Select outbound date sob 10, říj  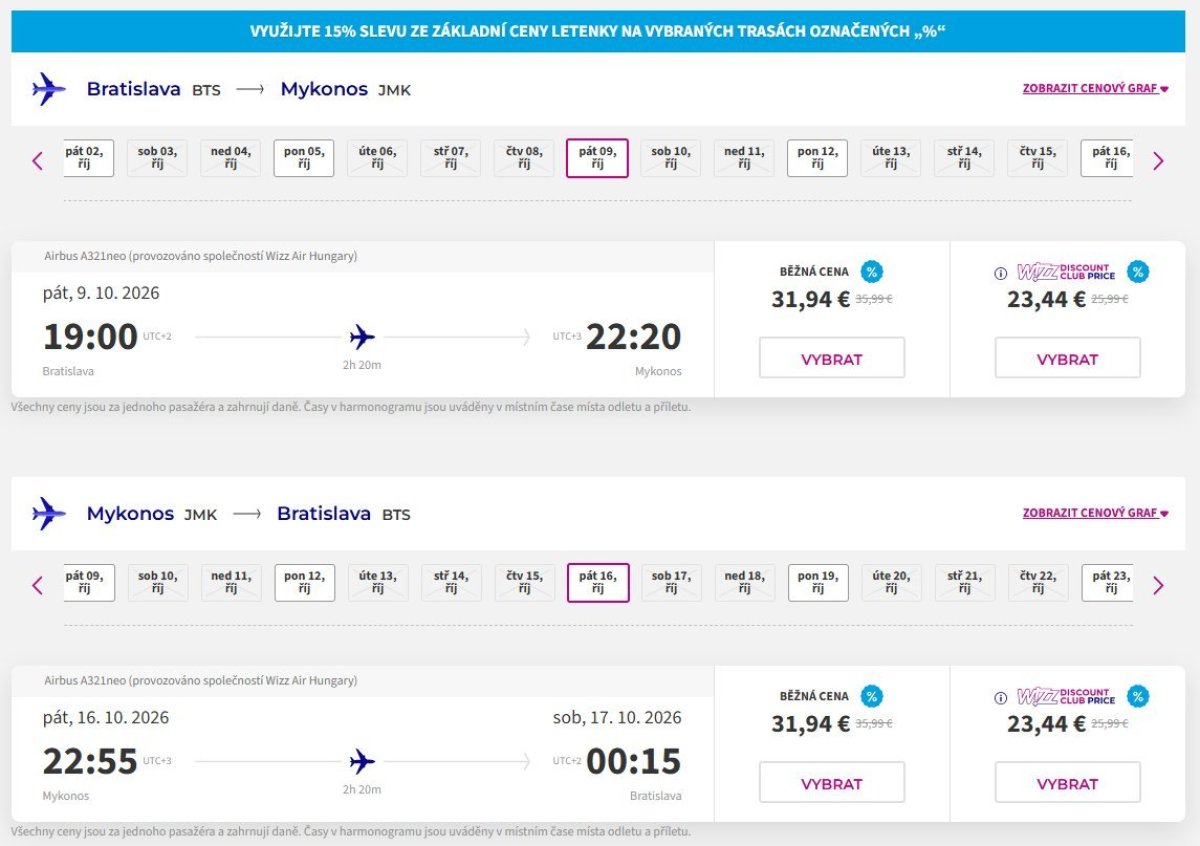[671, 158]
